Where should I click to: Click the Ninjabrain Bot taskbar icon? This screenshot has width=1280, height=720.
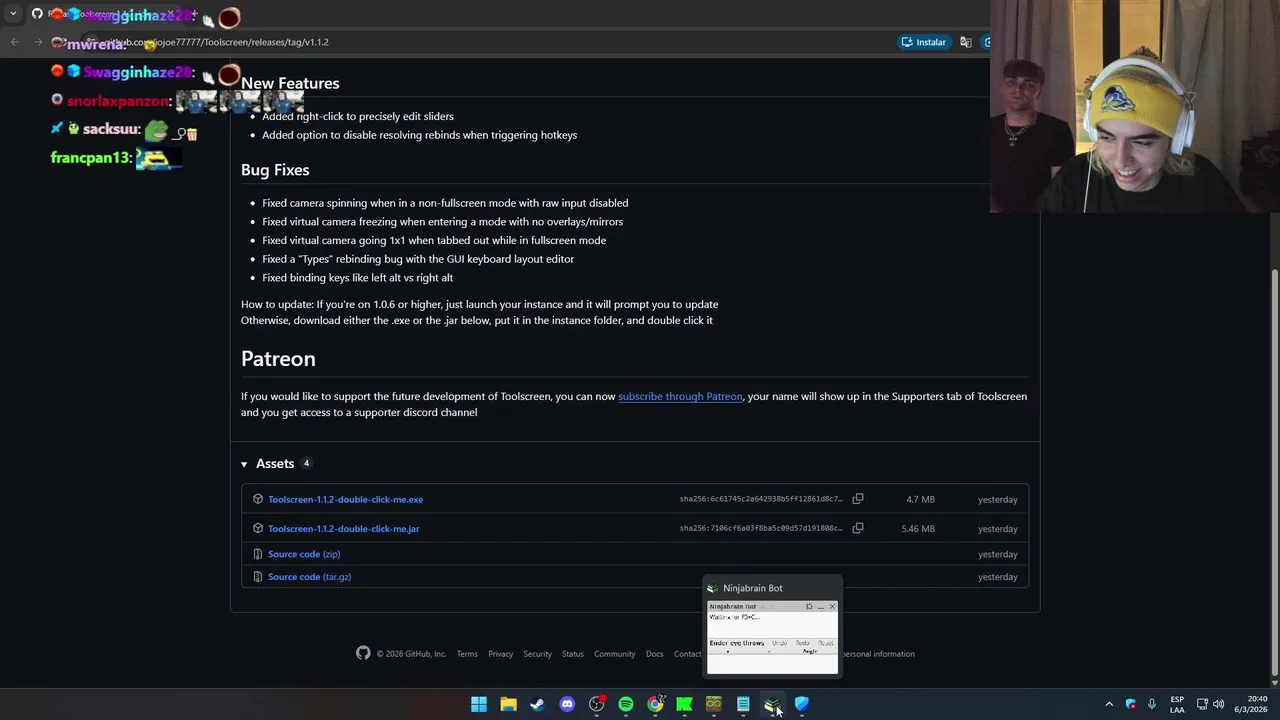[x=772, y=704]
